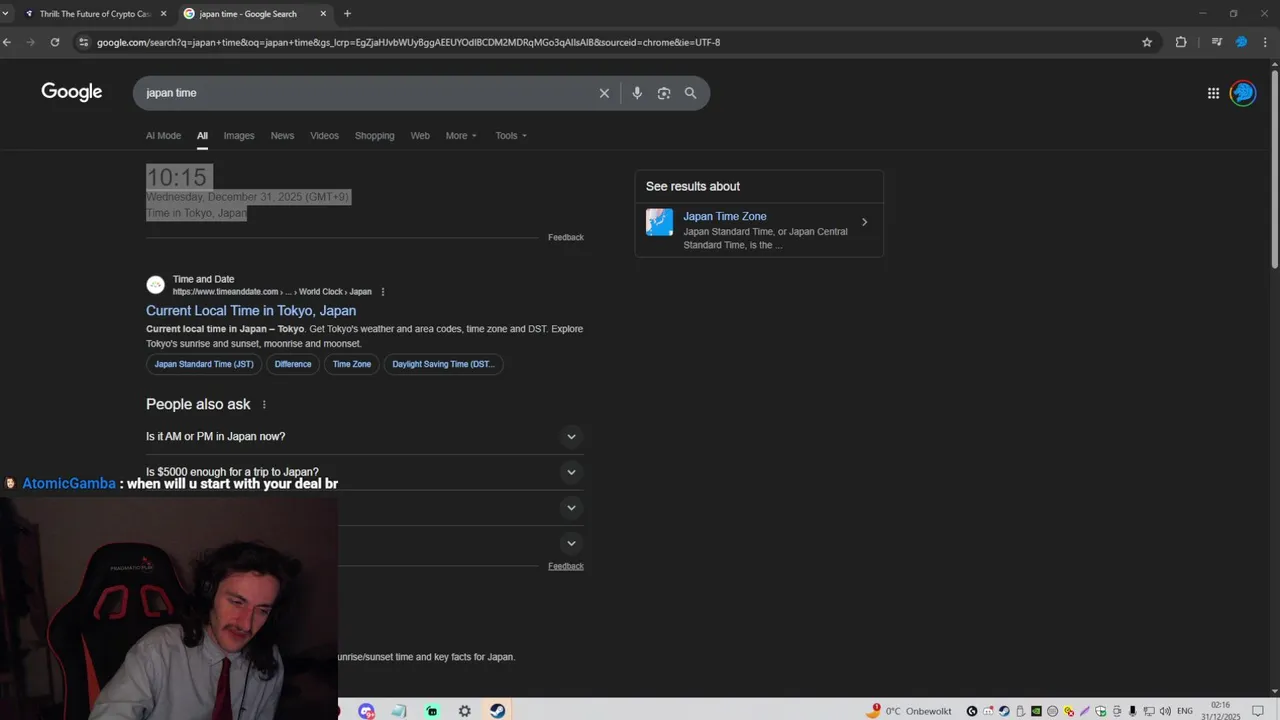Click the Japan Standard Time (JST) chip
The height and width of the screenshot is (720, 1280).
click(x=204, y=364)
